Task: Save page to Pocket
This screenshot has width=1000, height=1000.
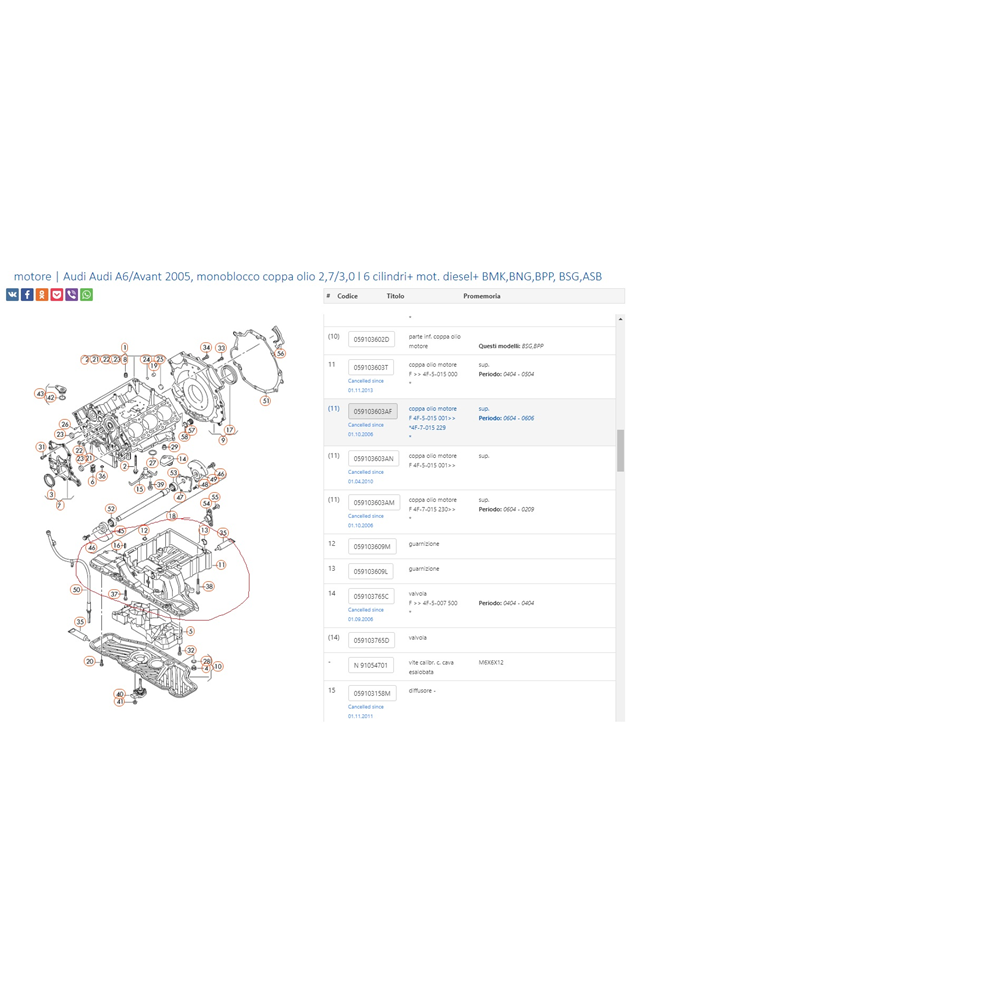Action: coord(57,295)
